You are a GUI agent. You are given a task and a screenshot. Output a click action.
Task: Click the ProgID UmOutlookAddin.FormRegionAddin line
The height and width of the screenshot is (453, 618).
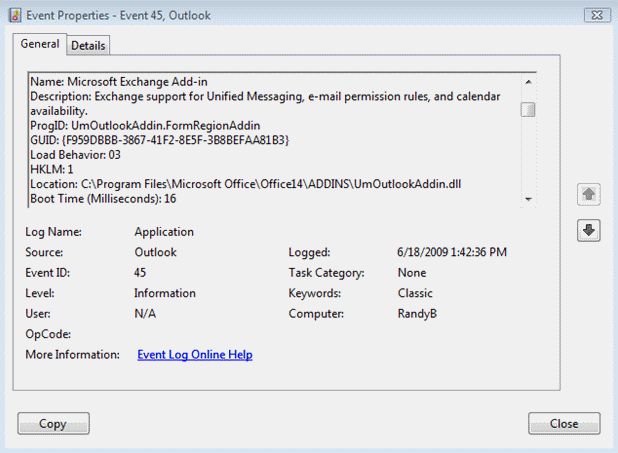[x=145, y=125]
